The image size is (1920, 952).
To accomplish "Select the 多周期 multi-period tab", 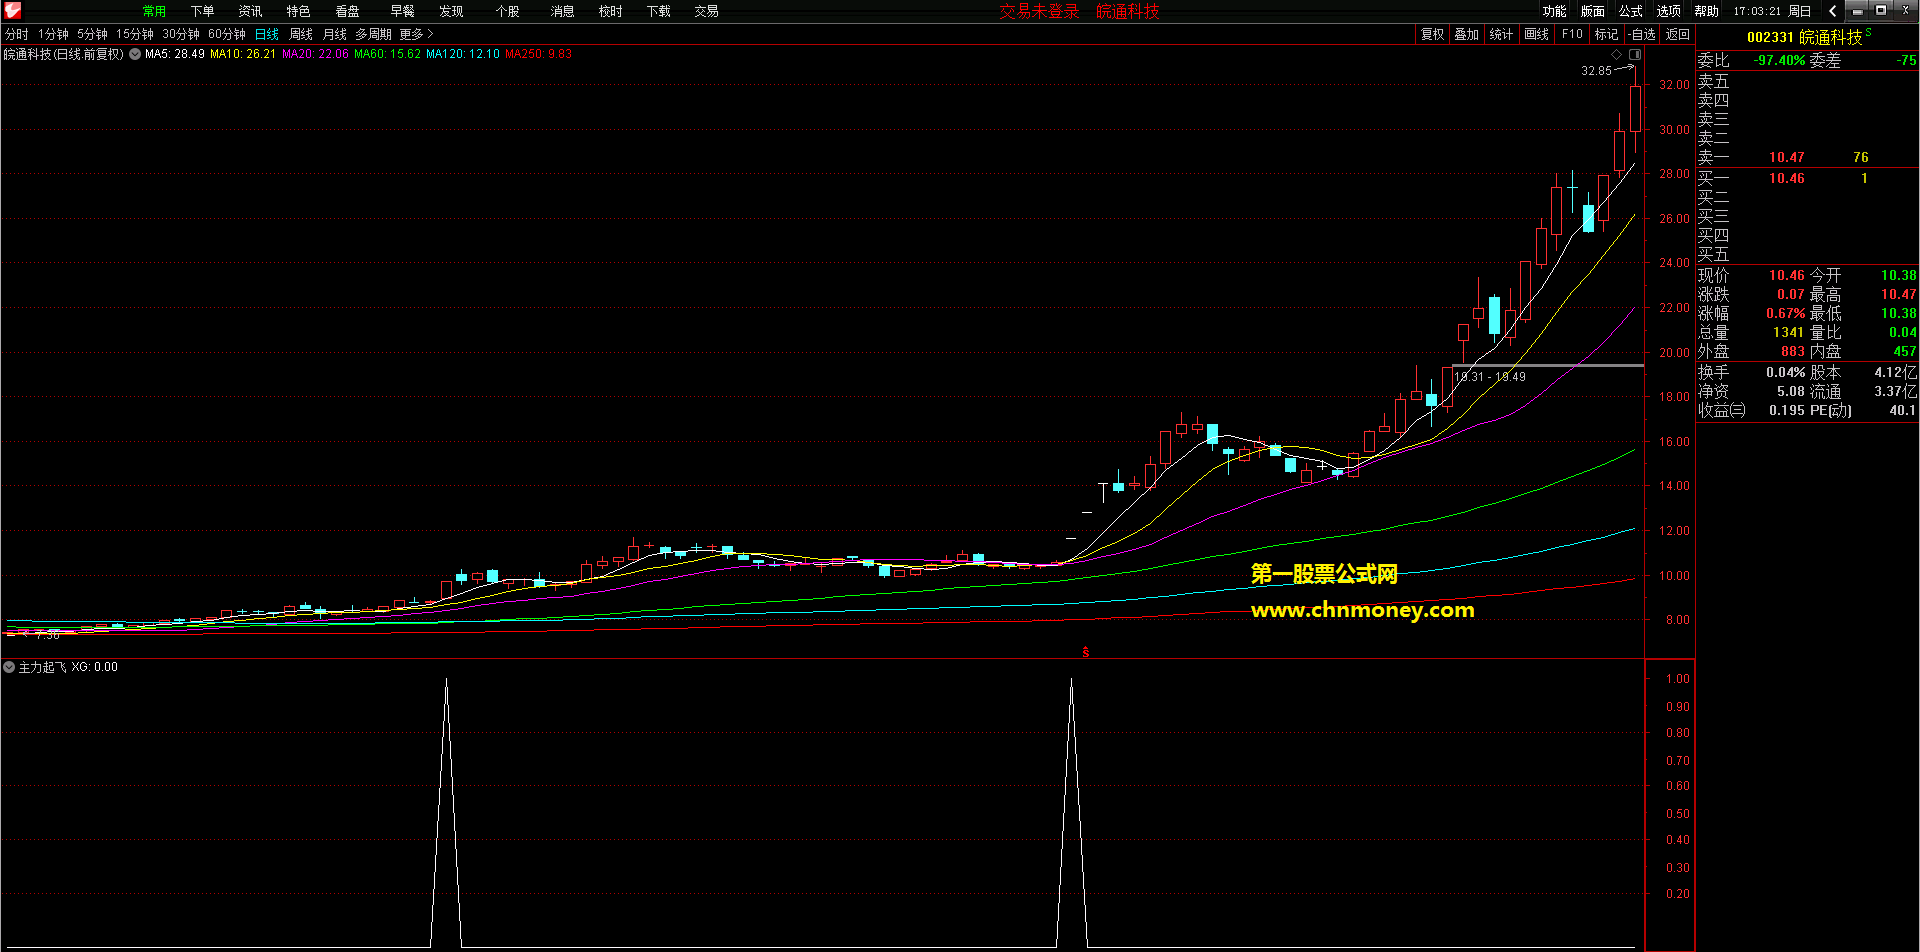I will (x=373, y=34).
